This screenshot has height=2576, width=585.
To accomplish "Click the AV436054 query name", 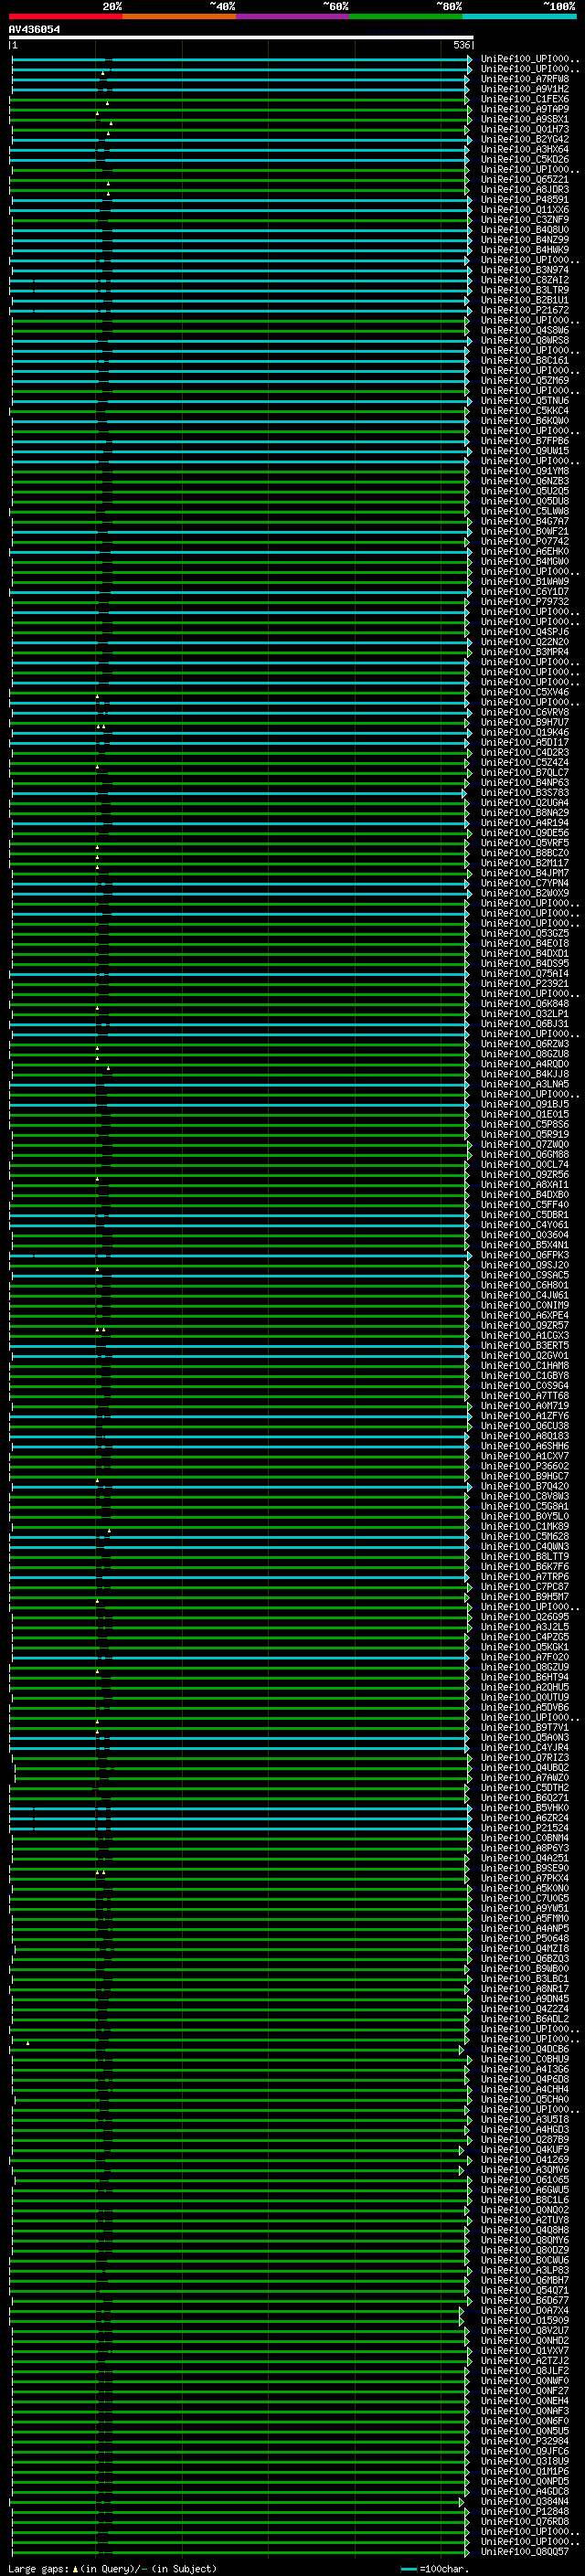I will point(34,29).
